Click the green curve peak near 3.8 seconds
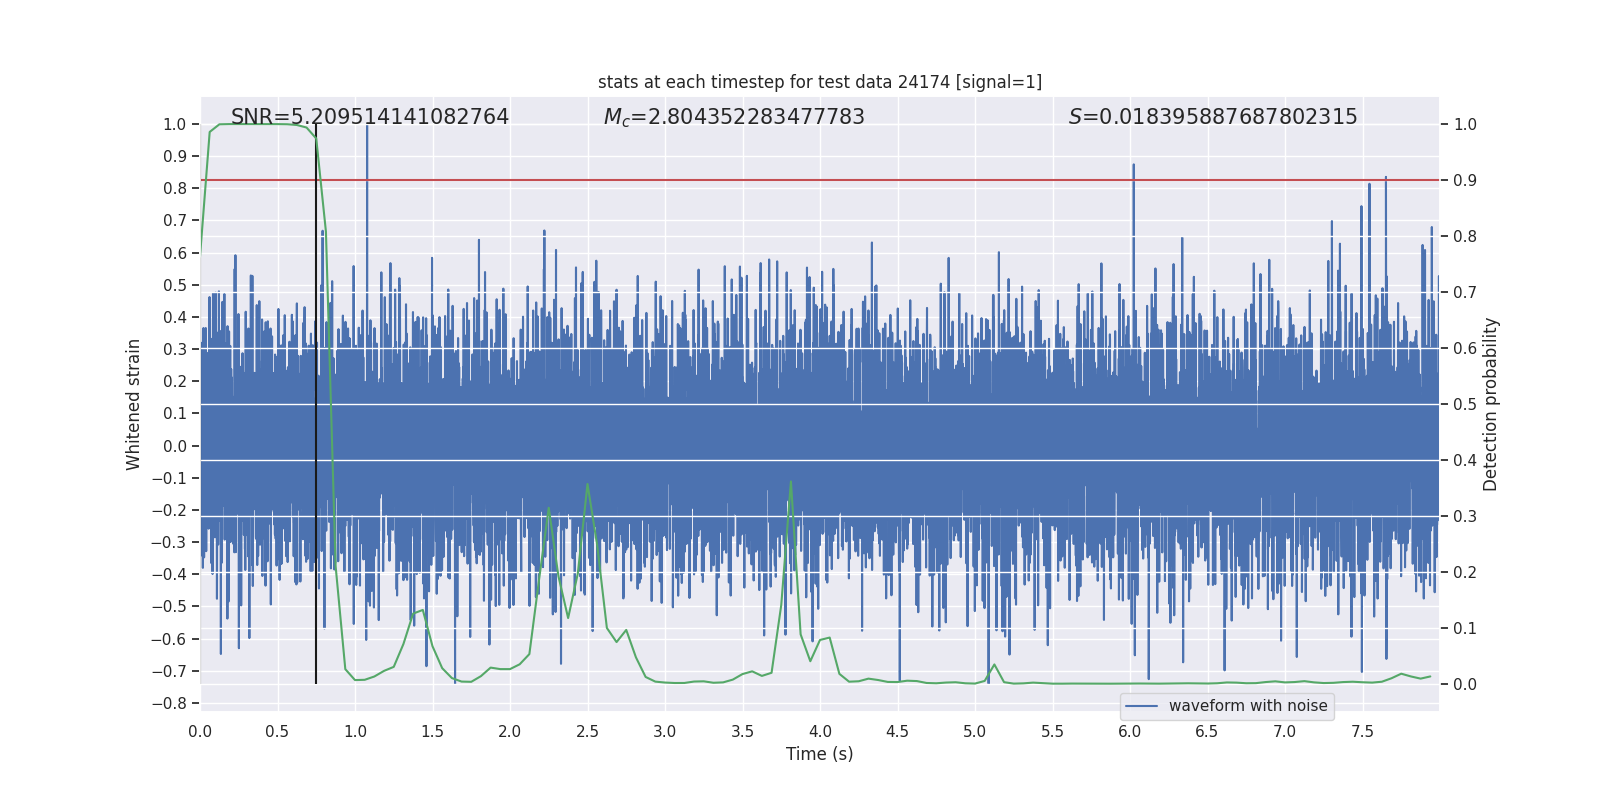1600x800 pixels. [791, 482]
